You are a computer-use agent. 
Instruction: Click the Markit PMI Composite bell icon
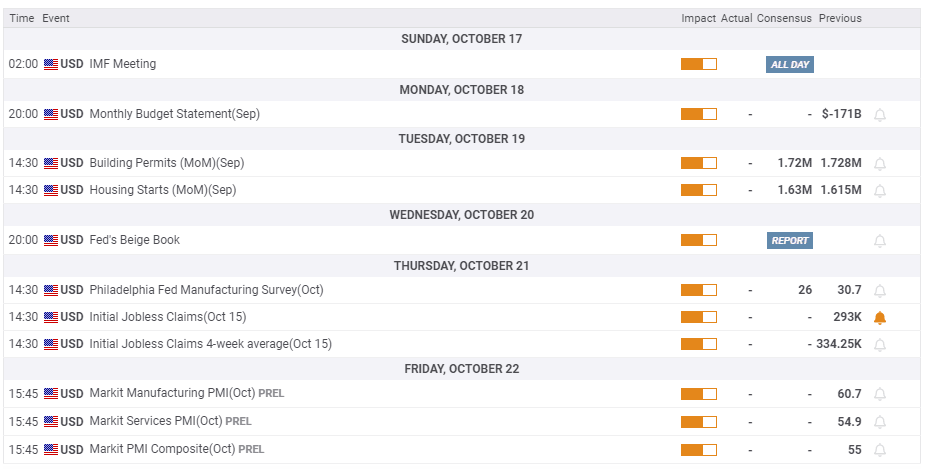coord(880,450)
